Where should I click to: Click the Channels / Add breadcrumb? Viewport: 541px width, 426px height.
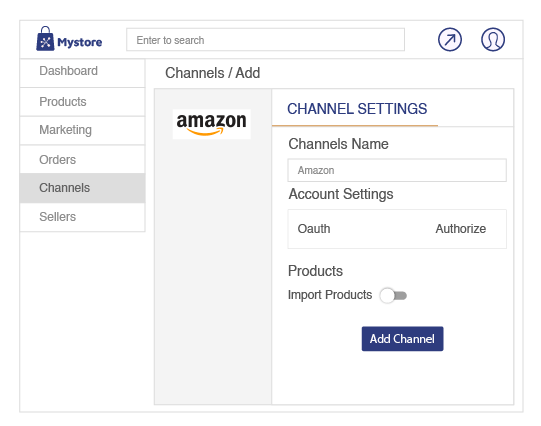213,73
